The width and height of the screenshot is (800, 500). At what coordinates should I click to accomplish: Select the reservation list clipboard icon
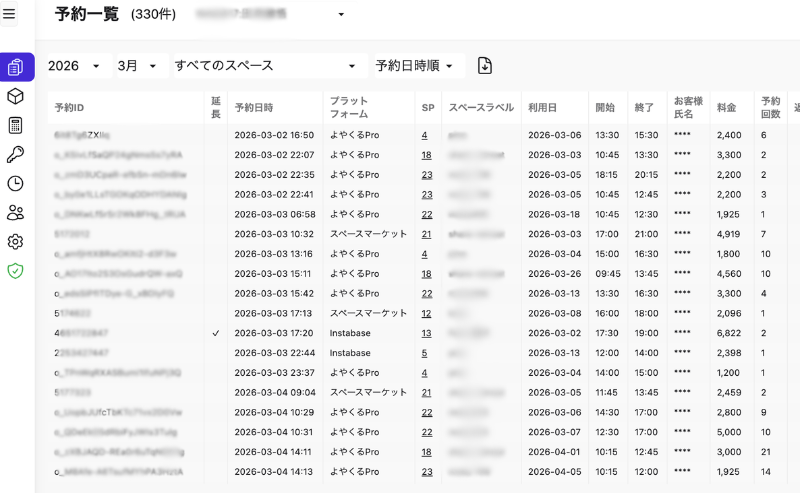[x=16, y=67]
